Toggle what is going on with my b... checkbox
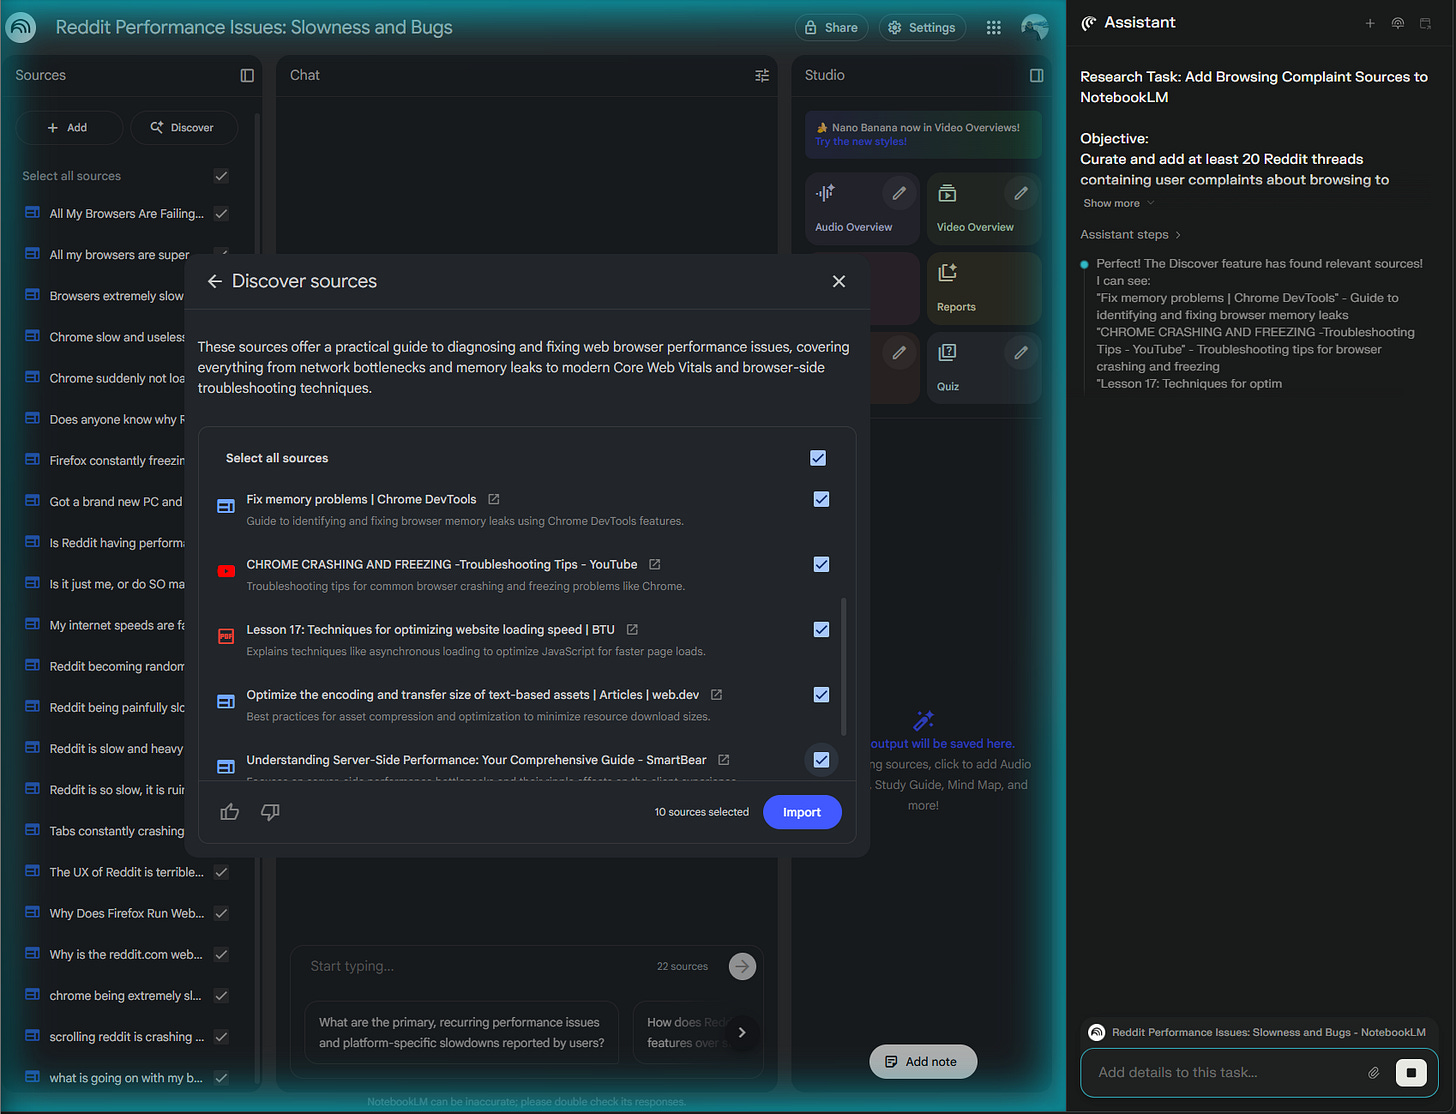Image resolution: width=1456 pixels, height=1114 pixels. click(221, 1078)
